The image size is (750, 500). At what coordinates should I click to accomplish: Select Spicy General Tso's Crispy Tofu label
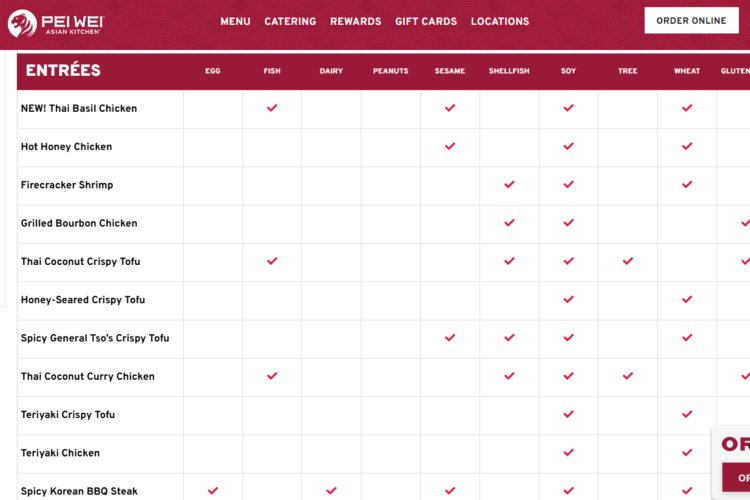(x=95, y=338)
